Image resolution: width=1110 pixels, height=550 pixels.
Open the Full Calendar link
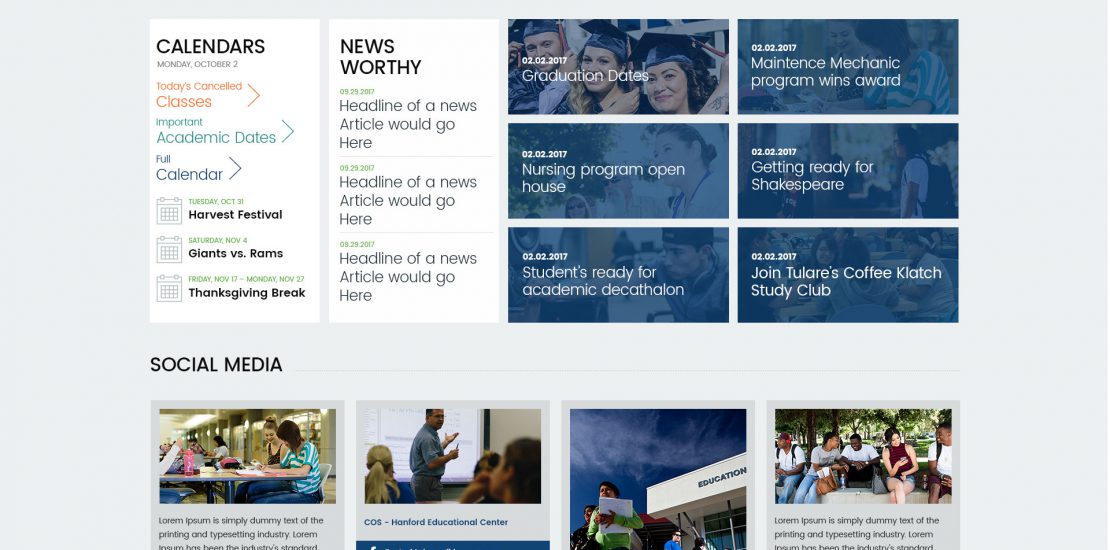point(190,168)
